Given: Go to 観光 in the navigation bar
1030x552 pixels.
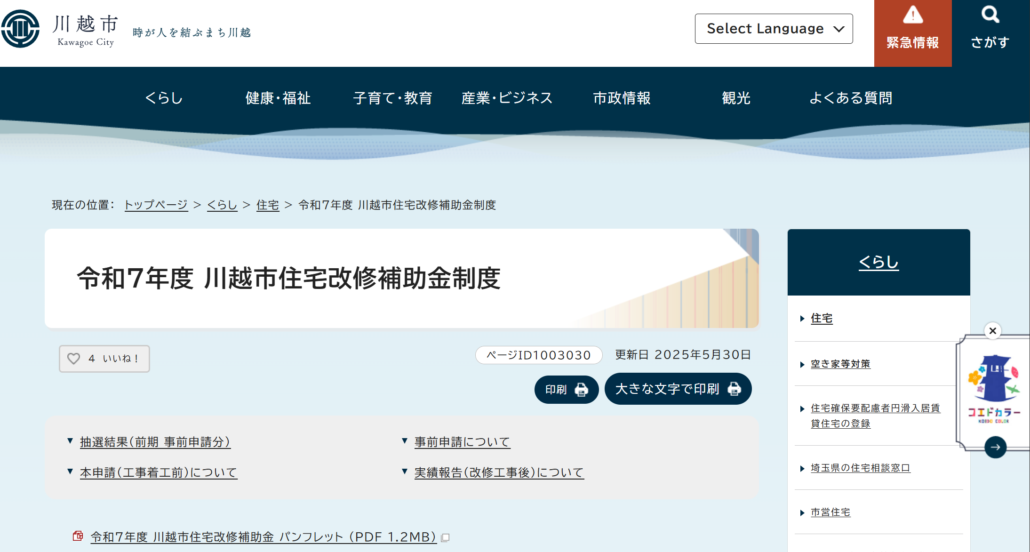Looking at the screenshot, I should [736, 98].
